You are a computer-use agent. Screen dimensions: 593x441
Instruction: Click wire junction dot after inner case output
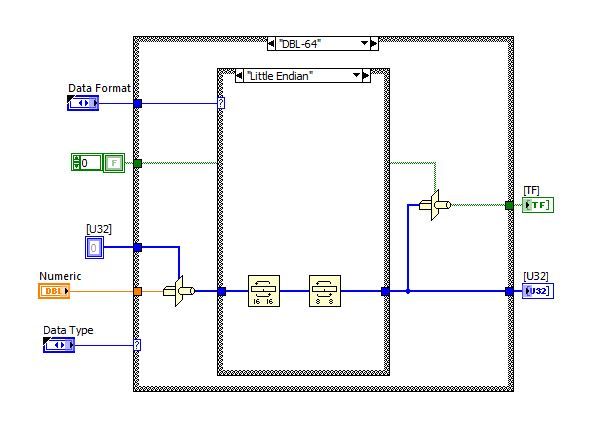click(408, 291)
